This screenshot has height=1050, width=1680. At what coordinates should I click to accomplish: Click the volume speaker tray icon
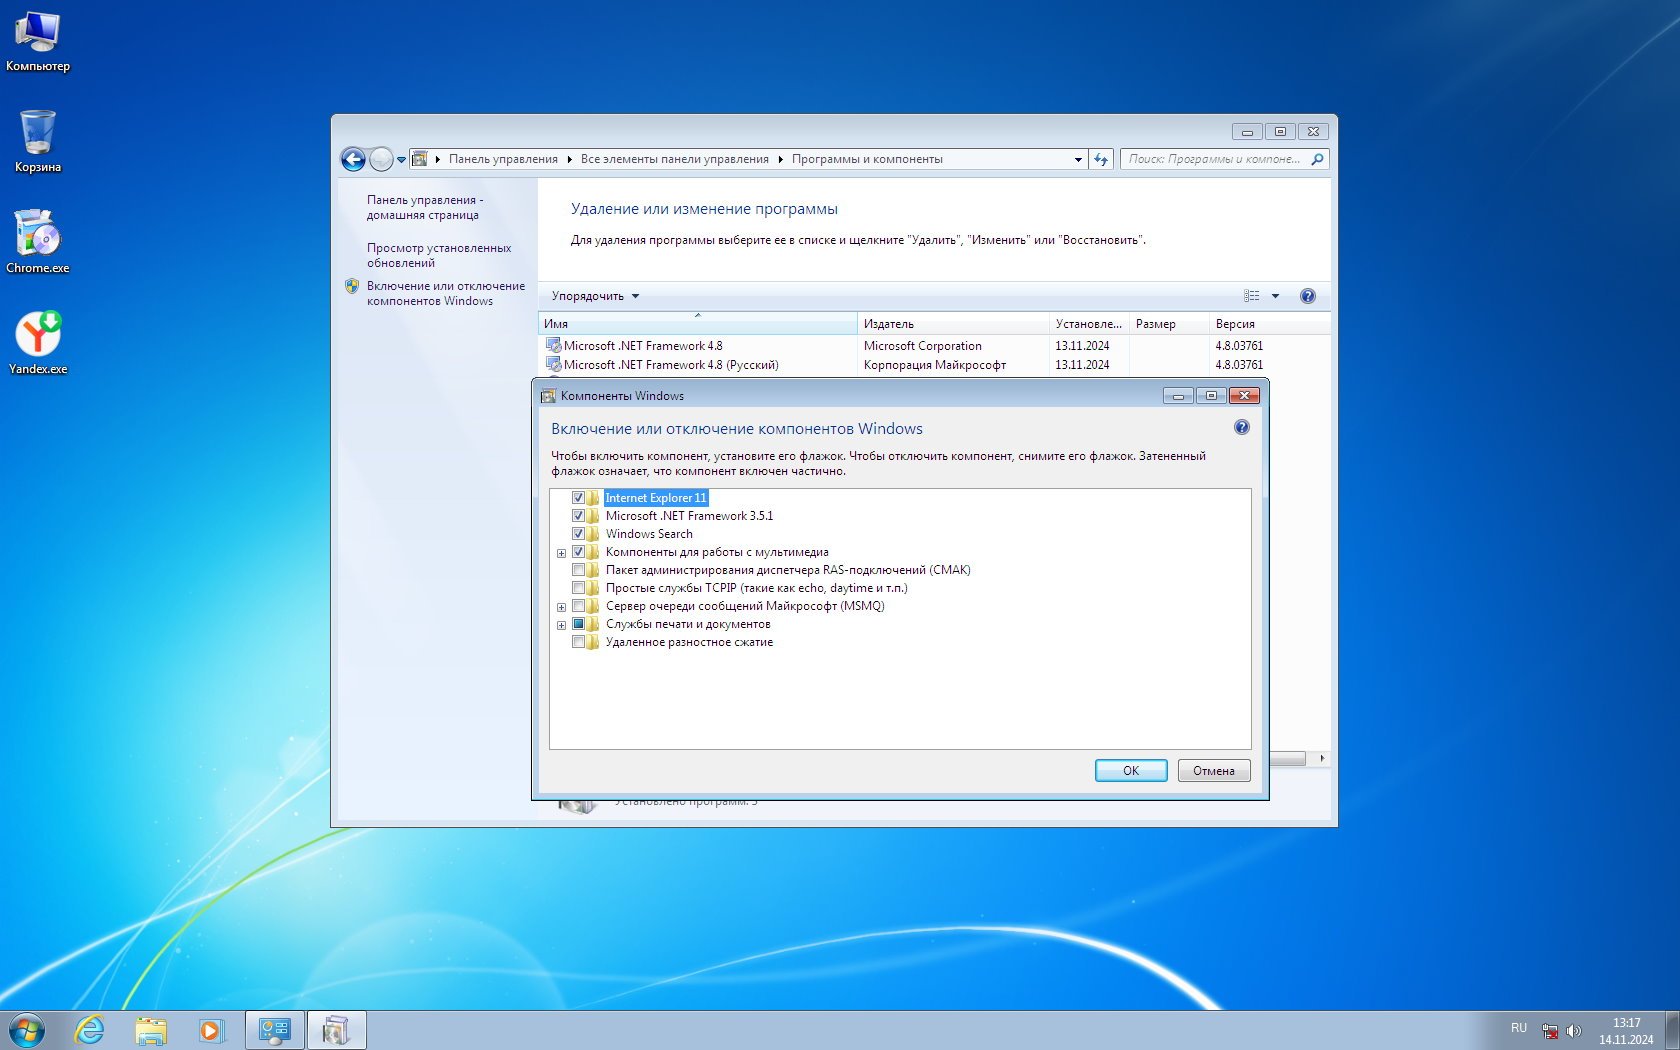coord(1573,1031)
